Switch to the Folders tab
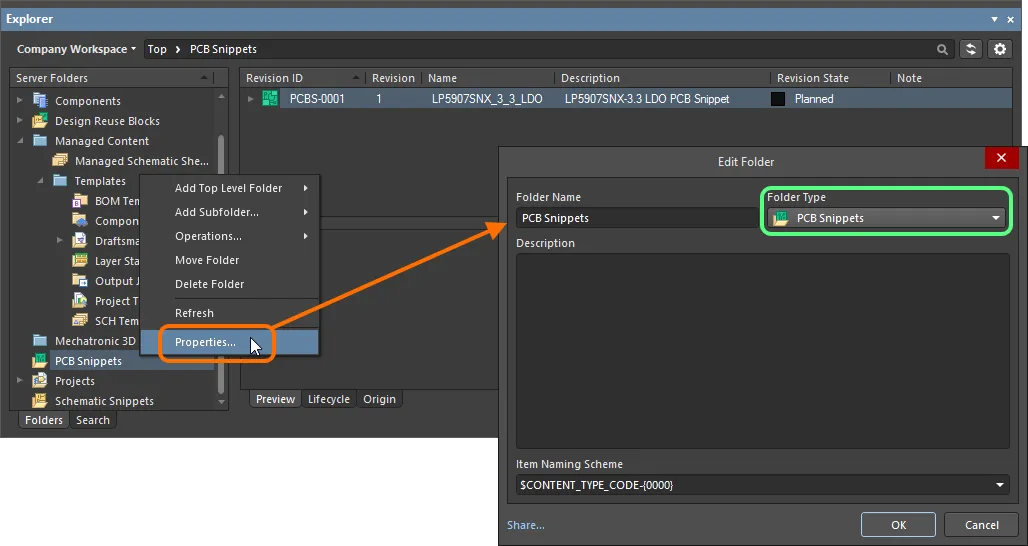This screenshot has height=546, width=1028. pos(44,420)
